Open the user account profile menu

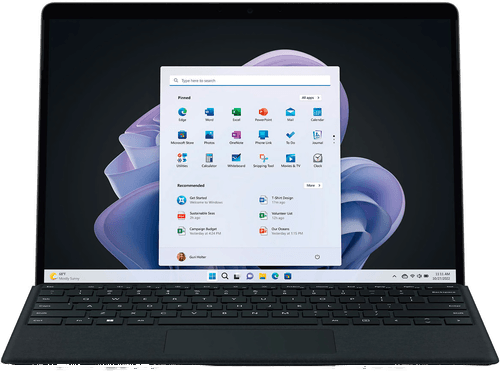pos(192,257)
